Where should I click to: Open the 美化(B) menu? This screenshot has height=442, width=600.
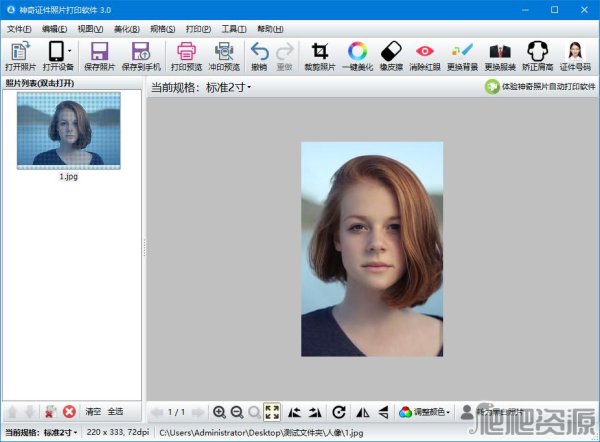tap(127, 29)
